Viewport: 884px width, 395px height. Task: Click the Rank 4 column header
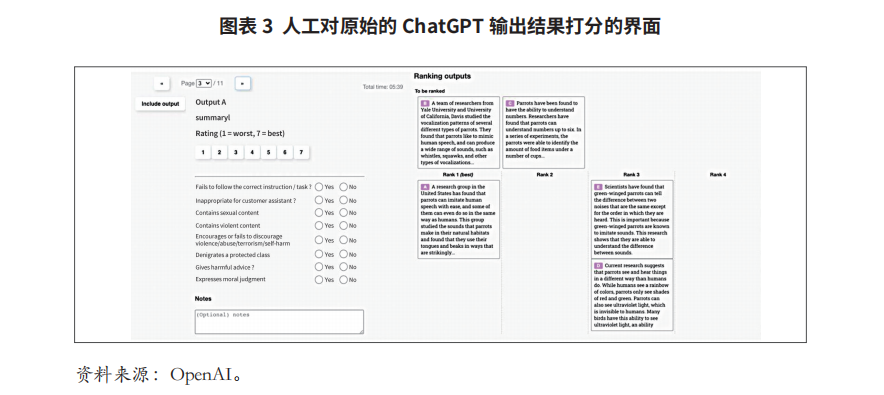coord(718,175)
